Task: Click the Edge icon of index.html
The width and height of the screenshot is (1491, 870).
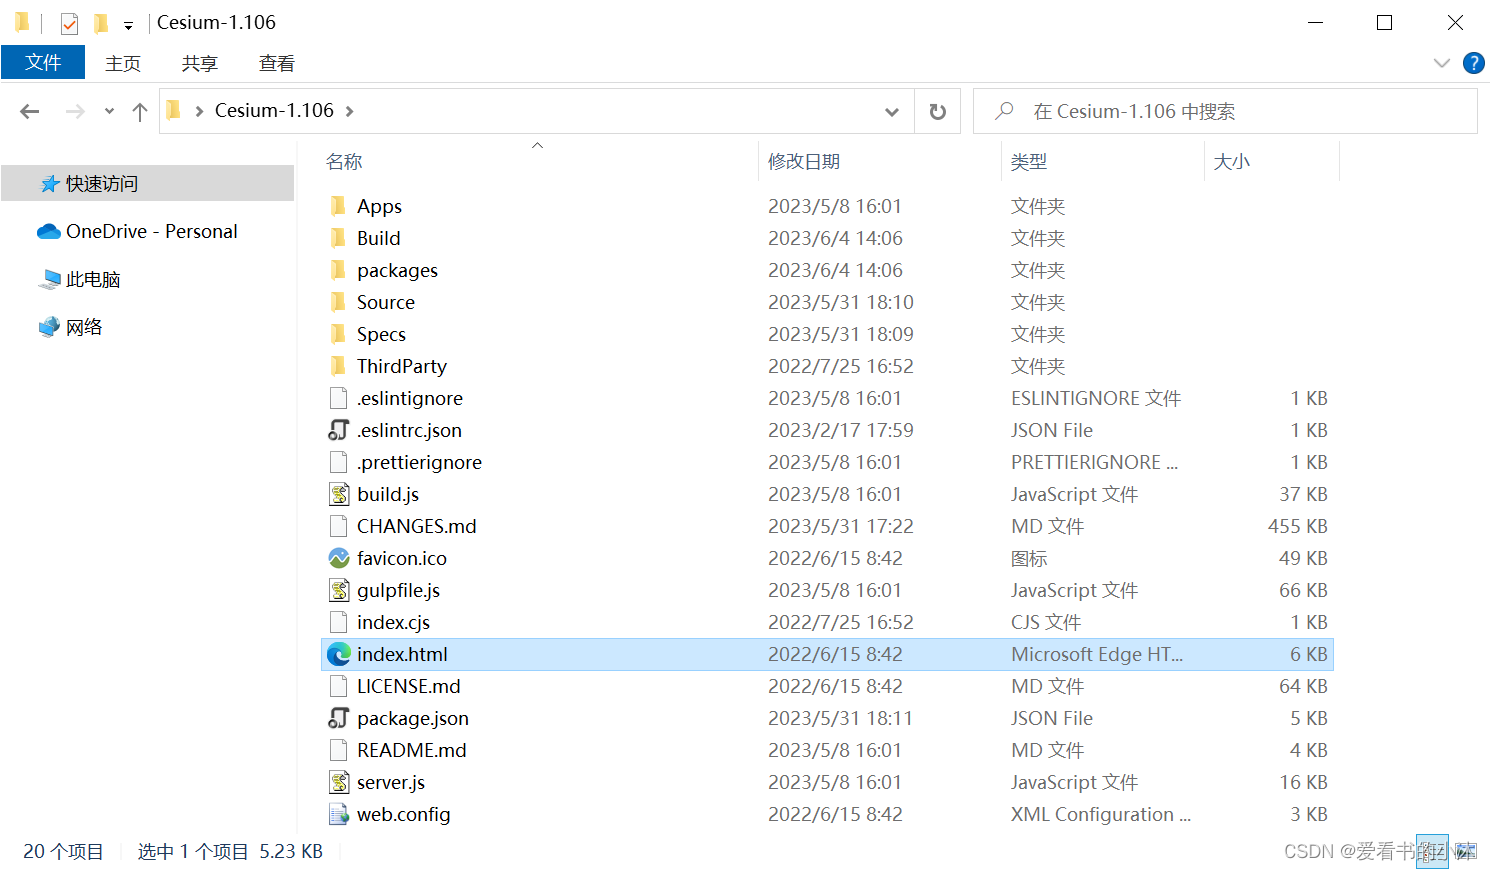Action: (339, 654)
